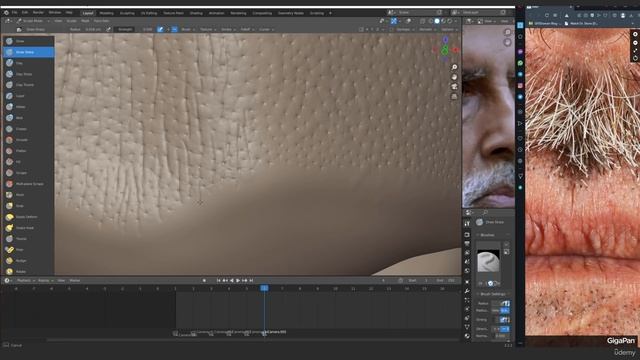Select the Crease brush tool
Image resolution: width=640 pixels, height=360 pixels.
[28, 129]
